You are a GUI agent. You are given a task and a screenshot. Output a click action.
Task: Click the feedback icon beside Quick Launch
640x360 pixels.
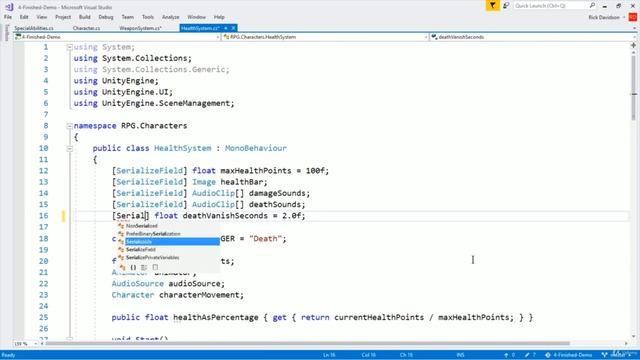click(x=506, y=5)
